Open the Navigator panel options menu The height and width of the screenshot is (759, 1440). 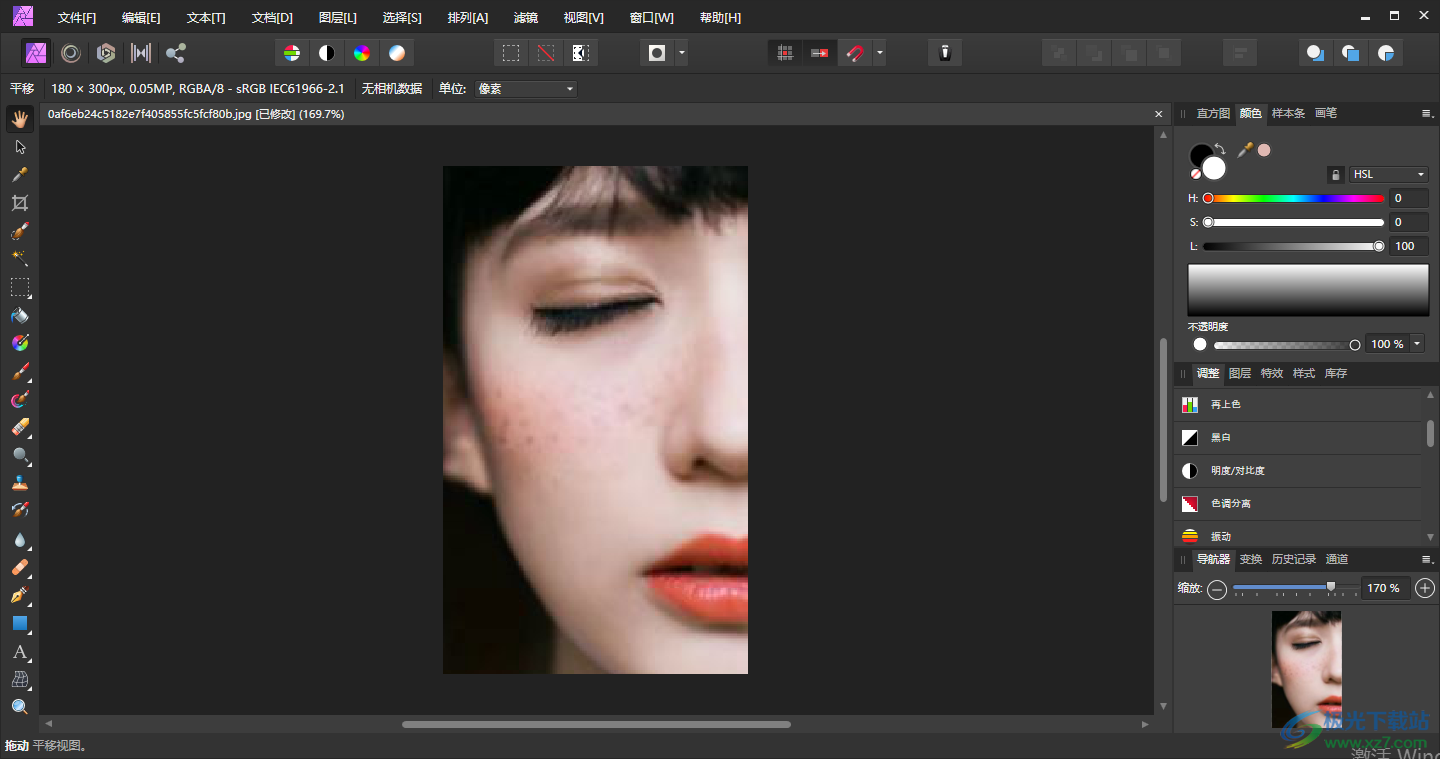coord(1426,560)
